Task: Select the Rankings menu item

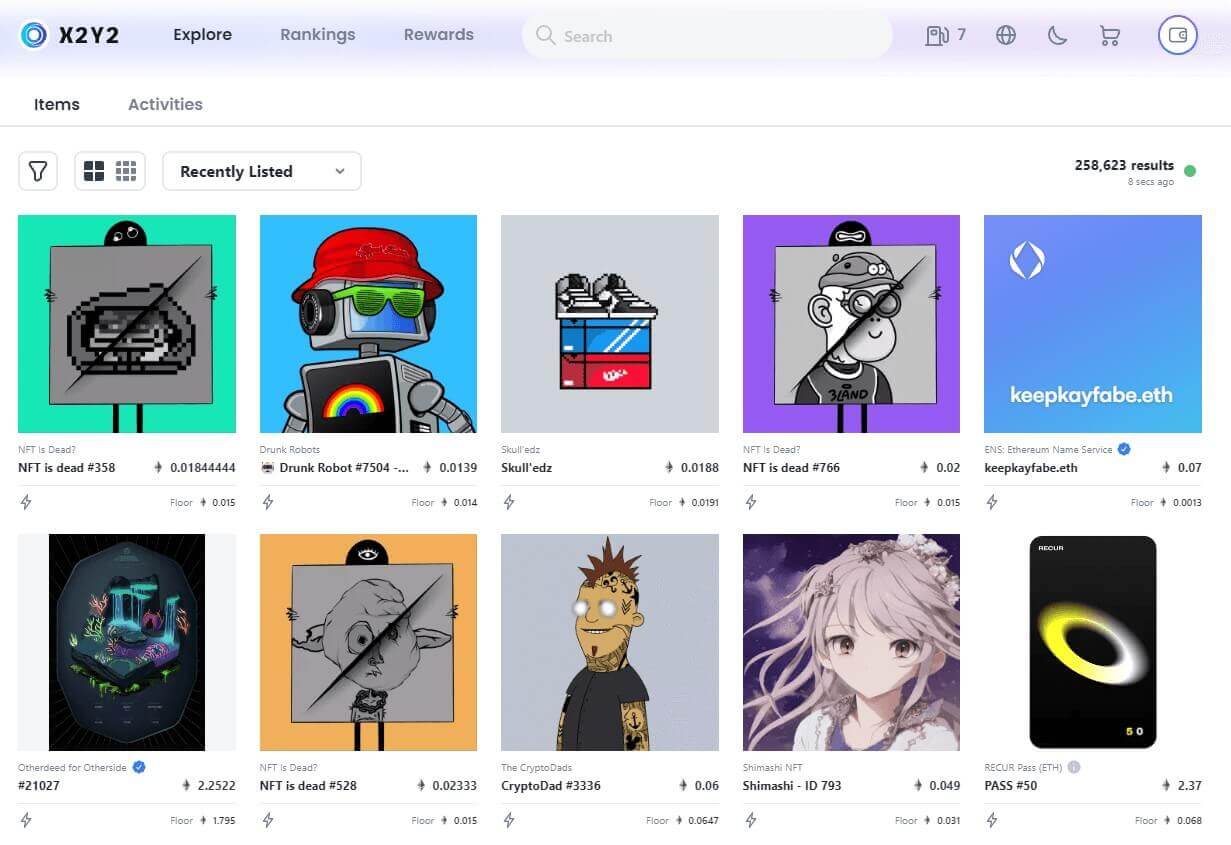Action: (317, 34)
